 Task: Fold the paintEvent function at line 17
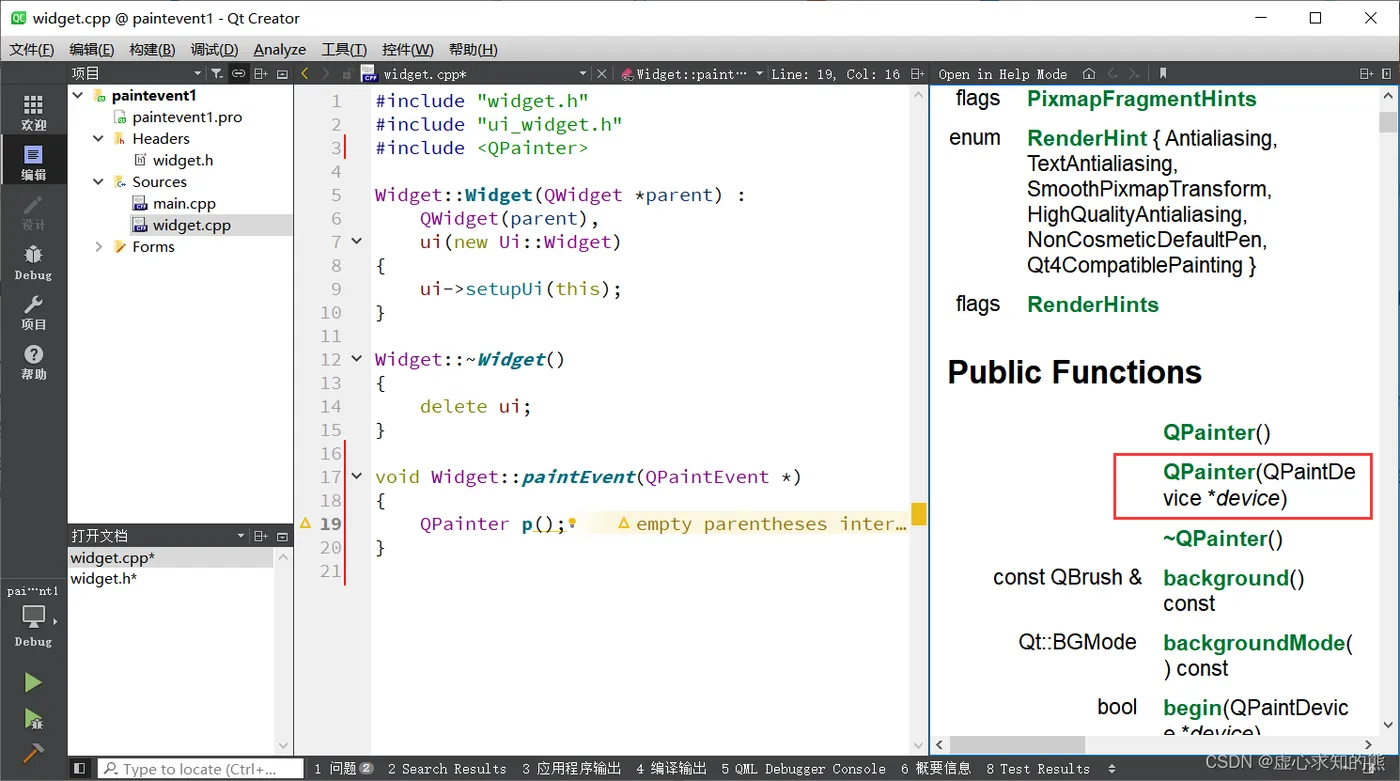357,476
